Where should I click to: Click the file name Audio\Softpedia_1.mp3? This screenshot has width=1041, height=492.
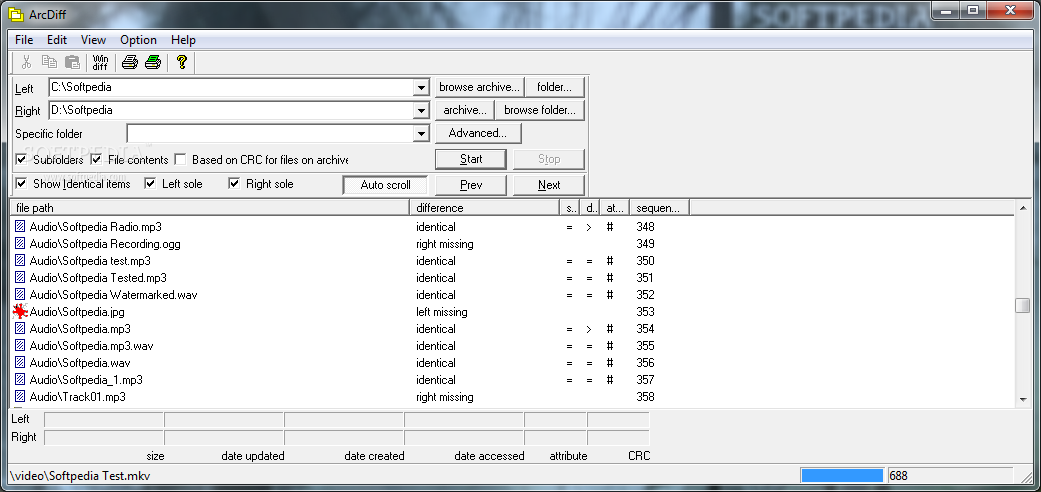point(86,380)
